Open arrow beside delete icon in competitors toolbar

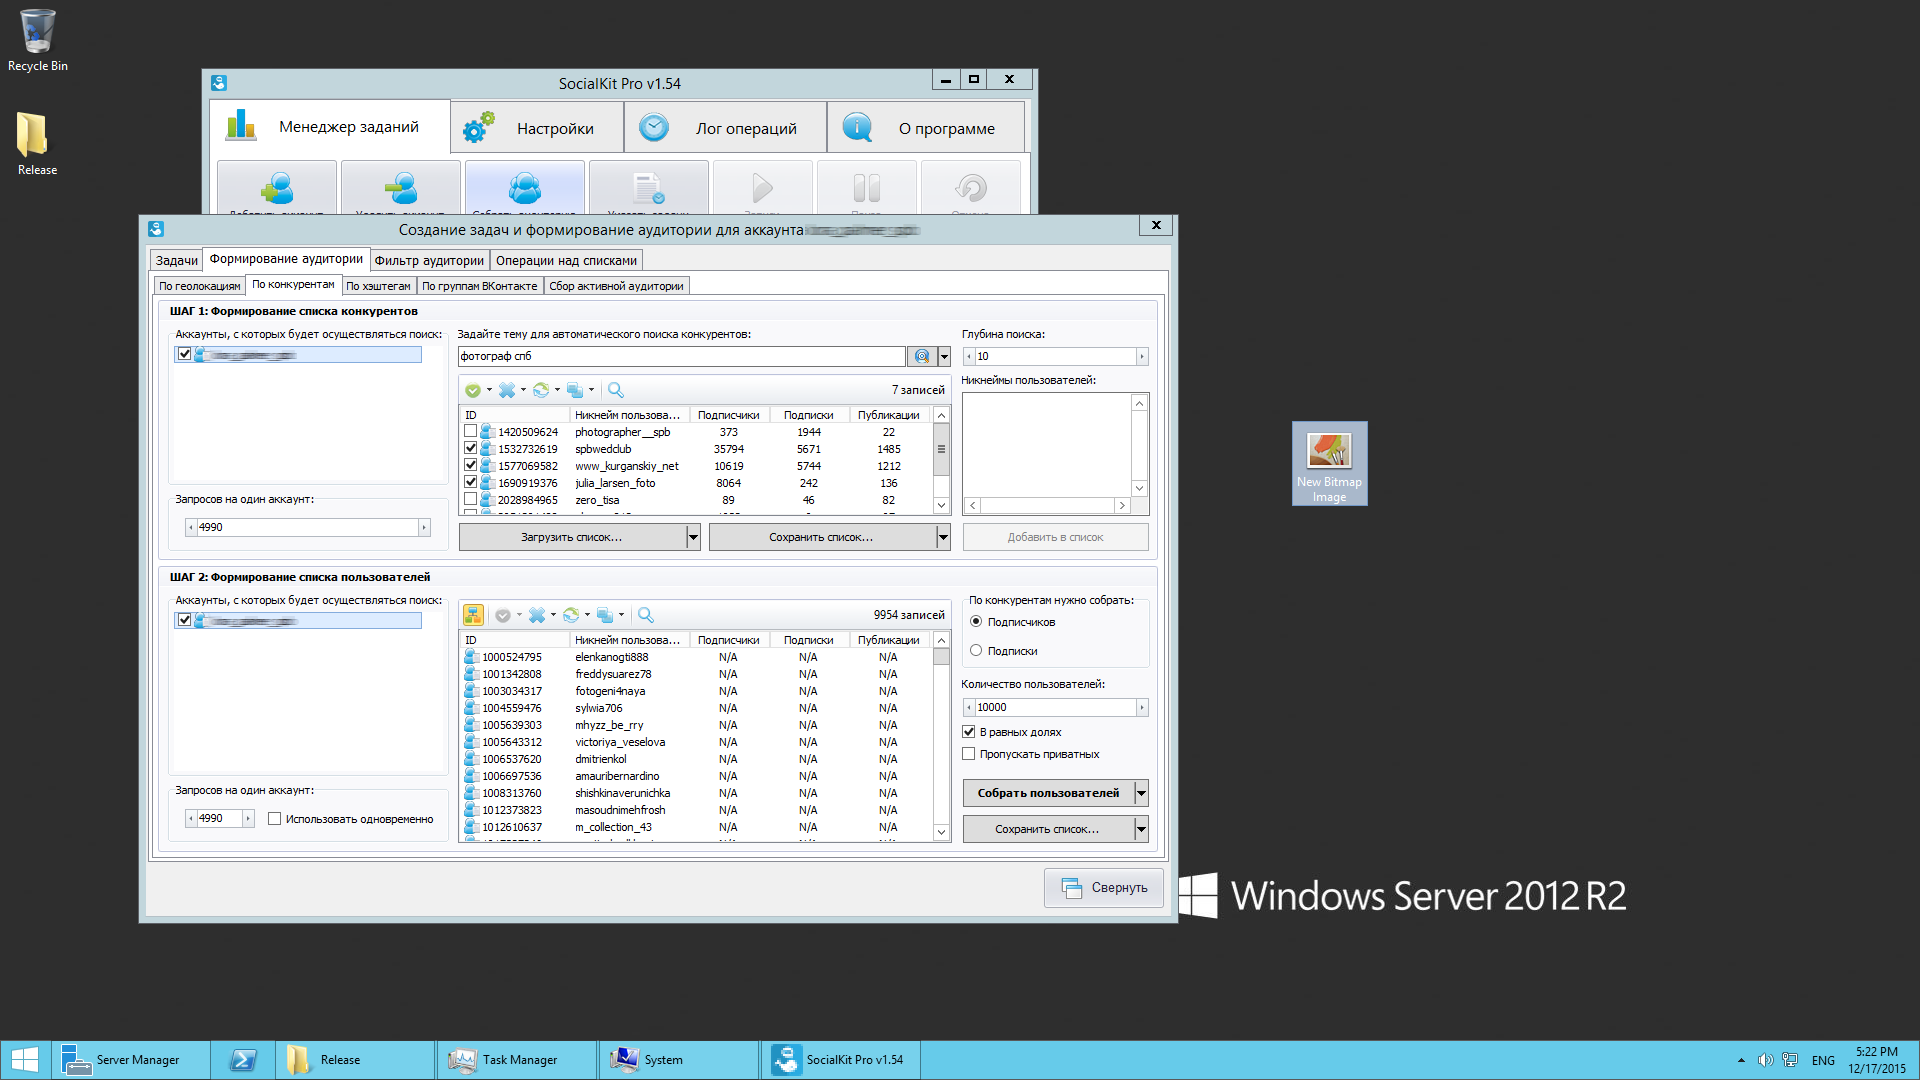pos(523,390)
